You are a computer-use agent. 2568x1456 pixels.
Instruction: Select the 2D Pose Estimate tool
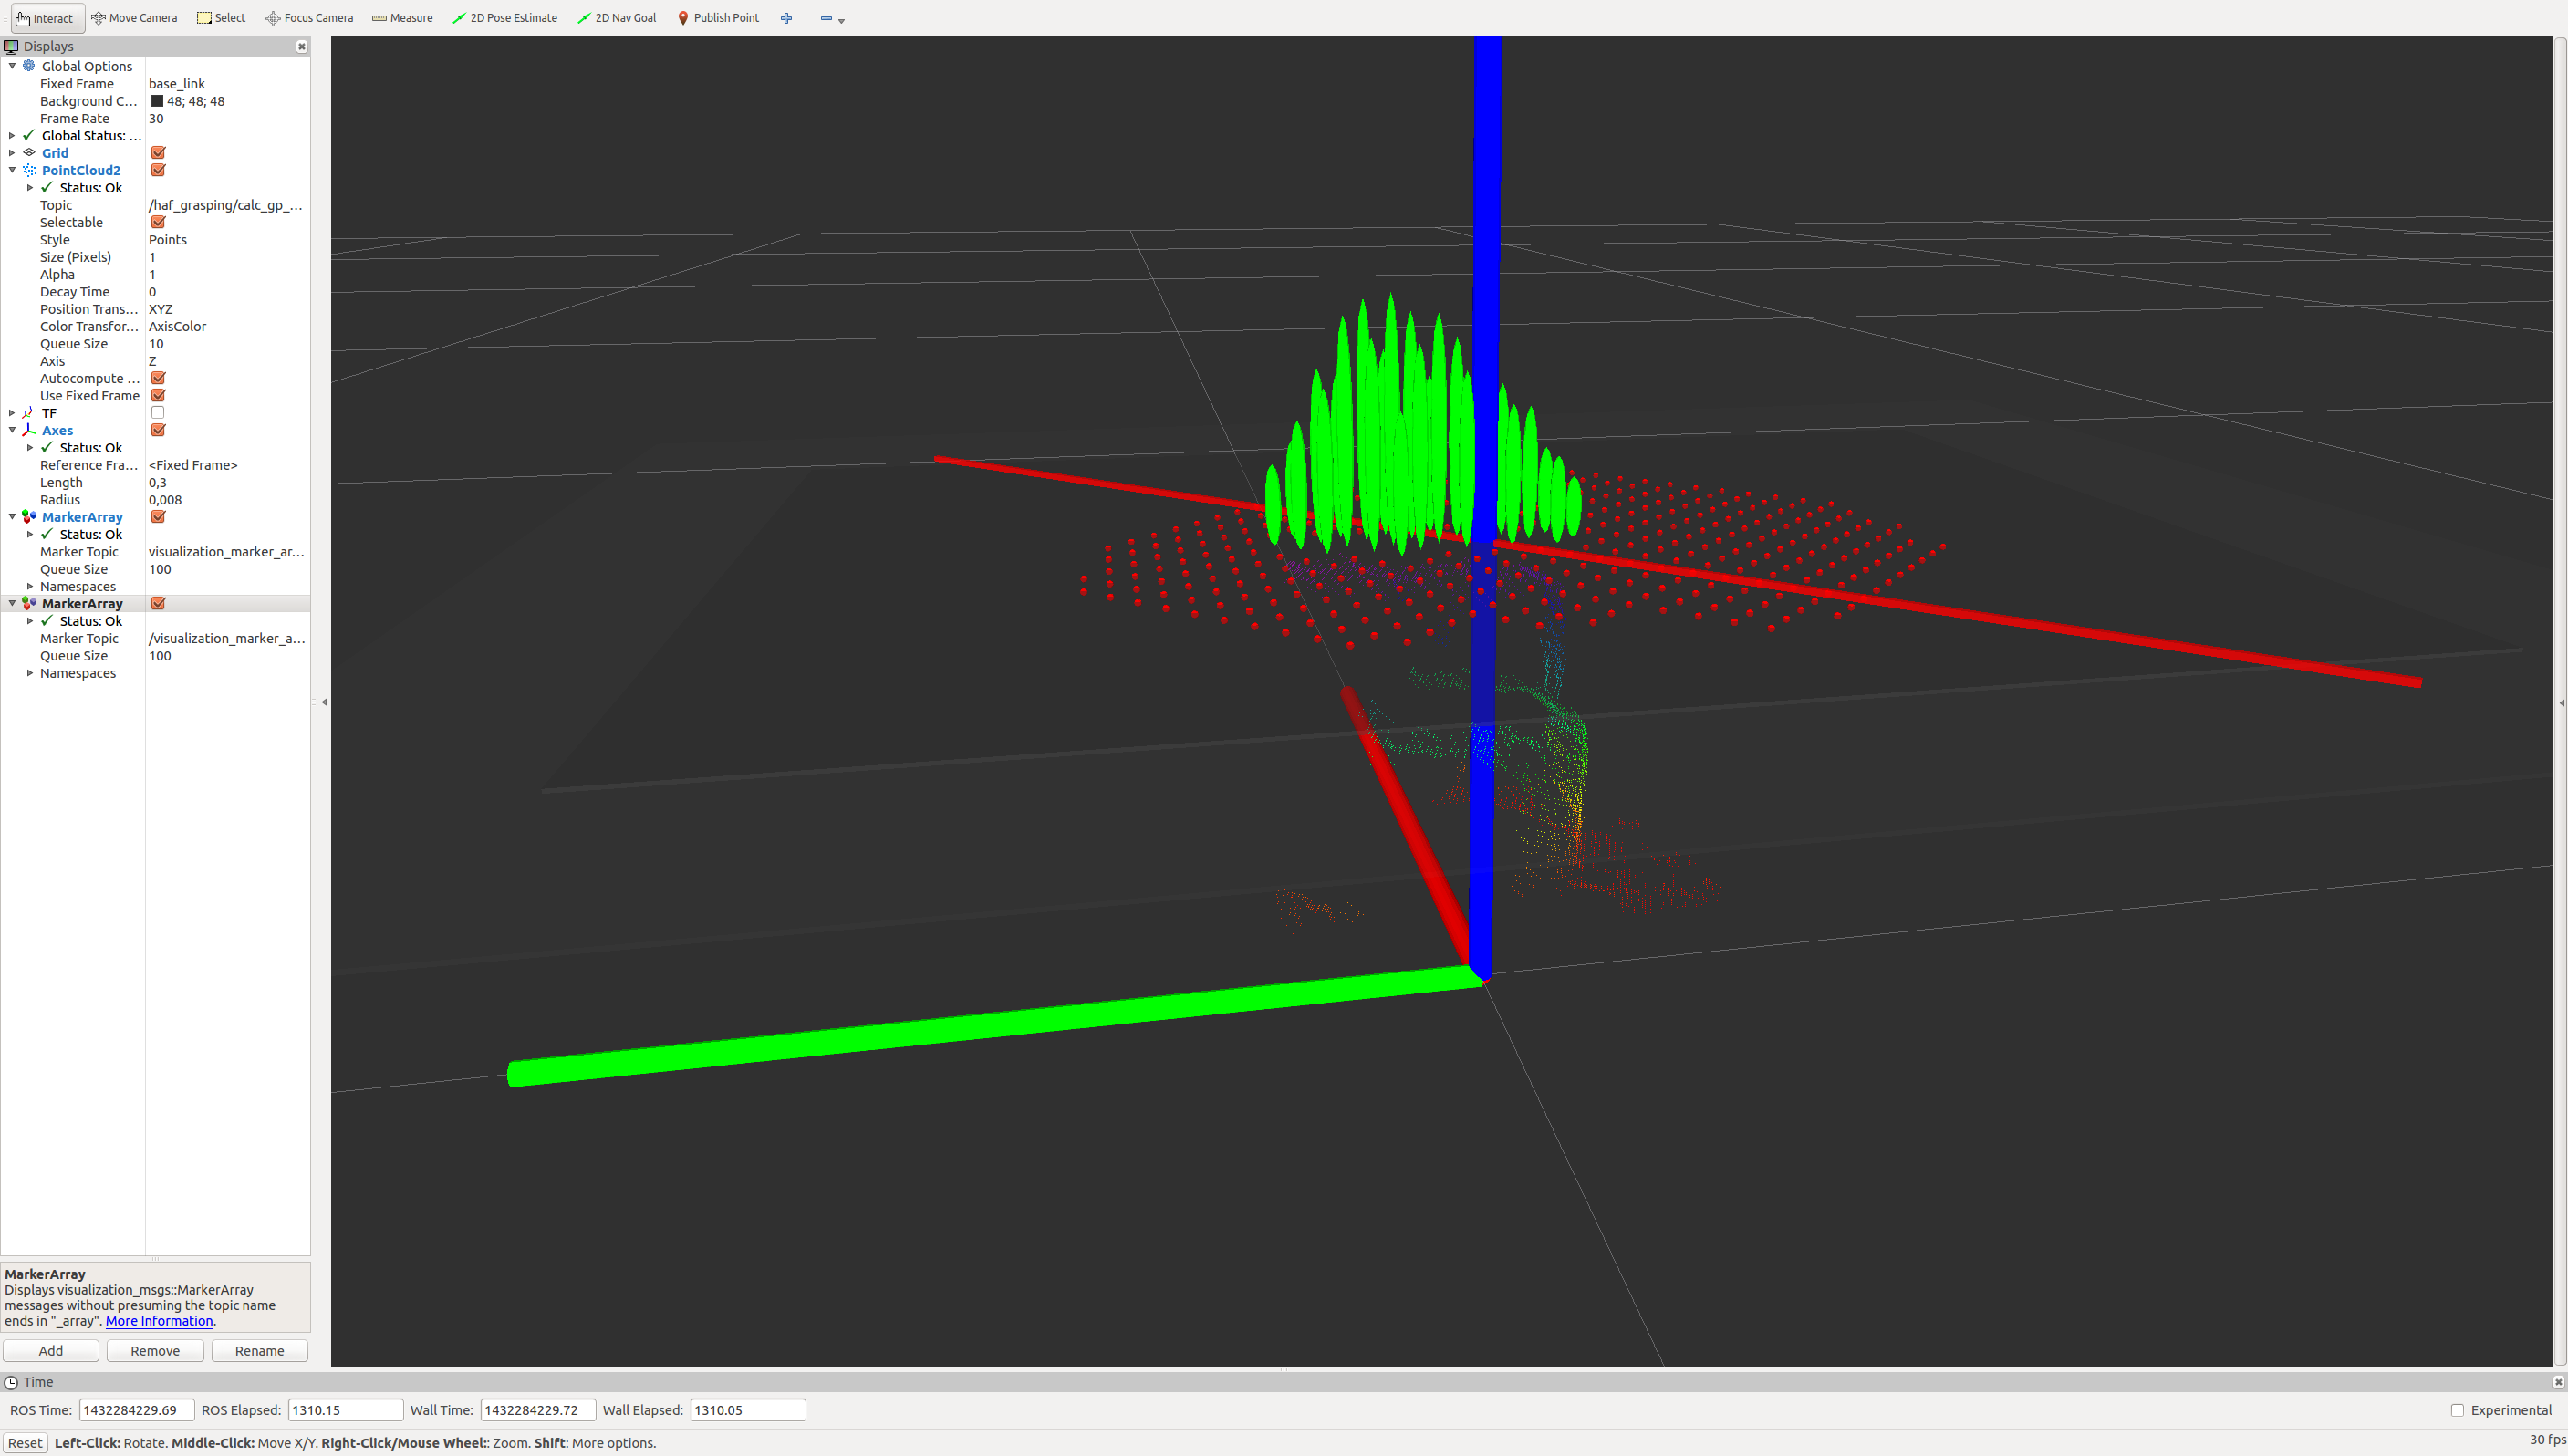(505, 18)
